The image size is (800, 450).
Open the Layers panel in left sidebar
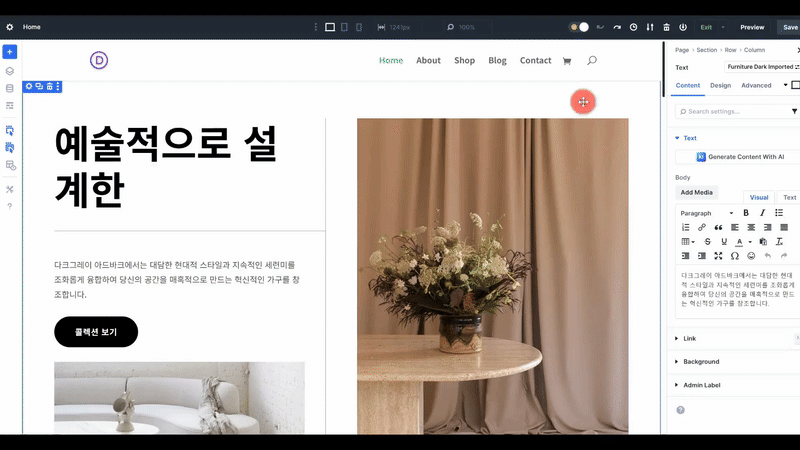click(10, 71)
